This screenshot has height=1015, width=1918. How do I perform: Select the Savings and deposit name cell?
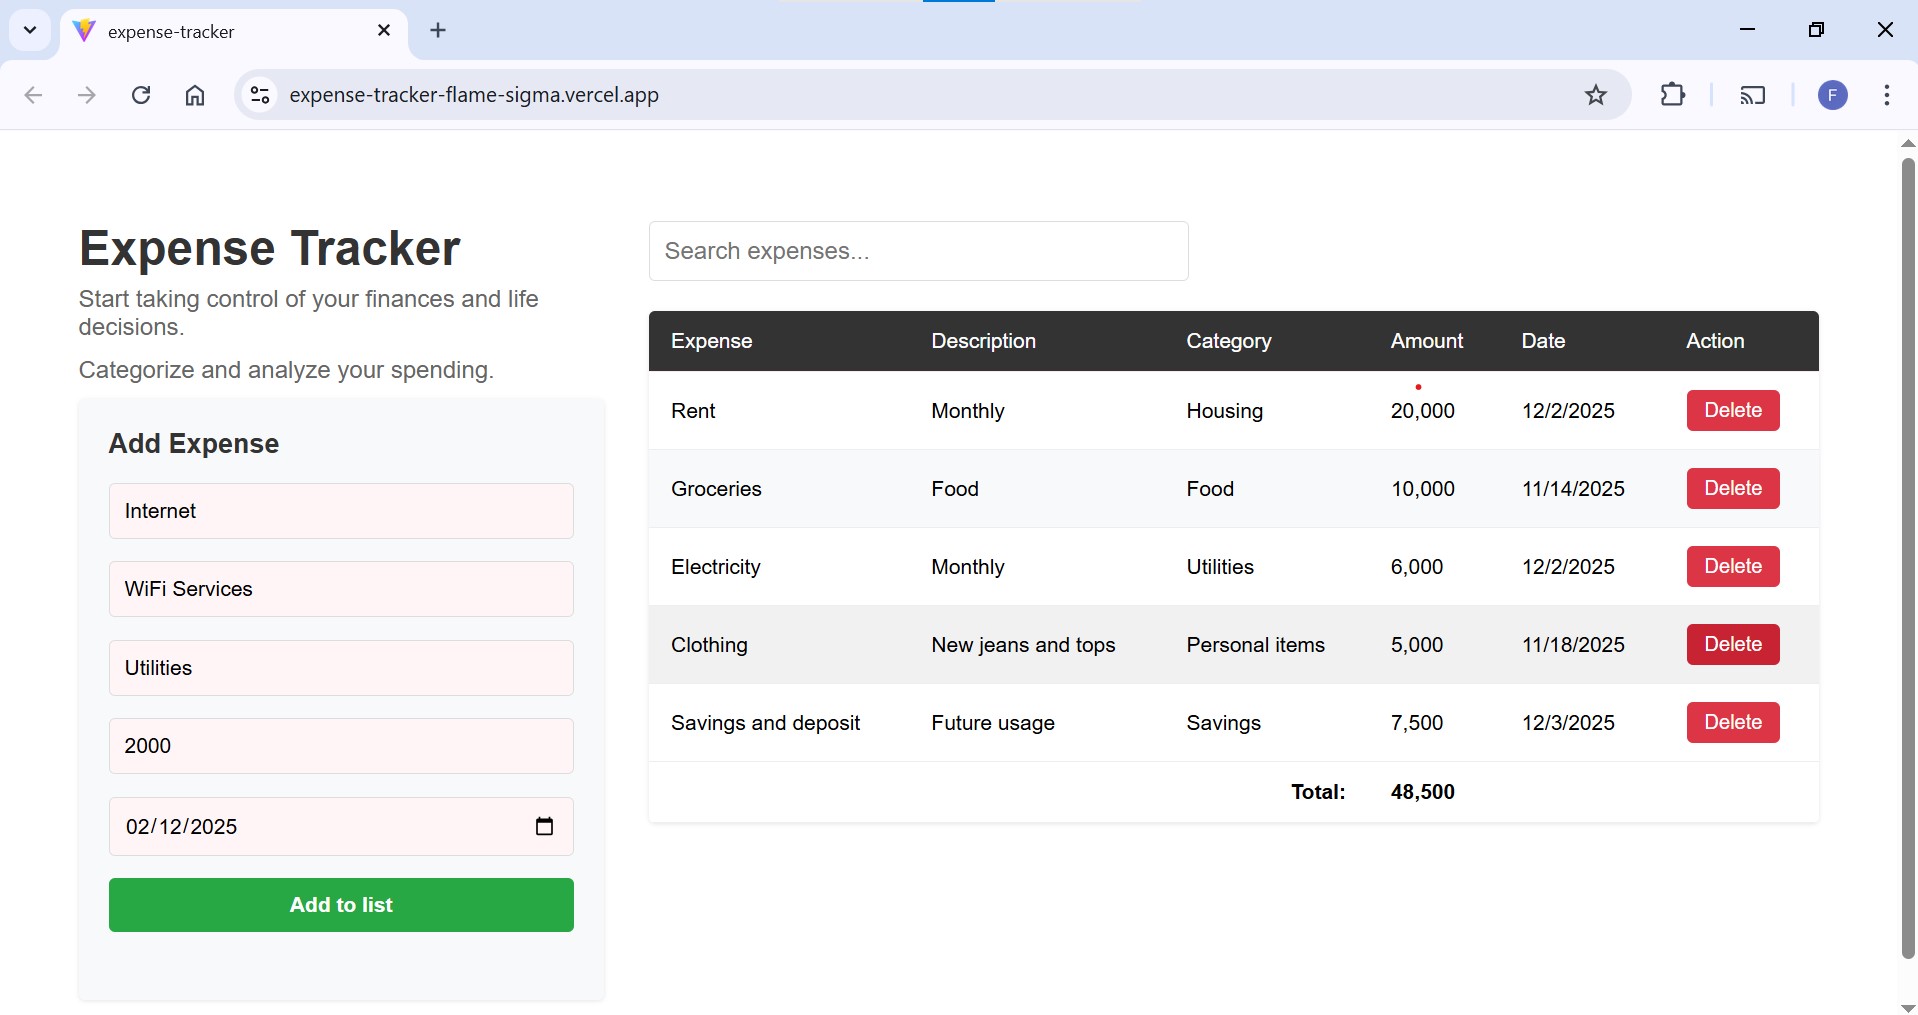[765, 723]
